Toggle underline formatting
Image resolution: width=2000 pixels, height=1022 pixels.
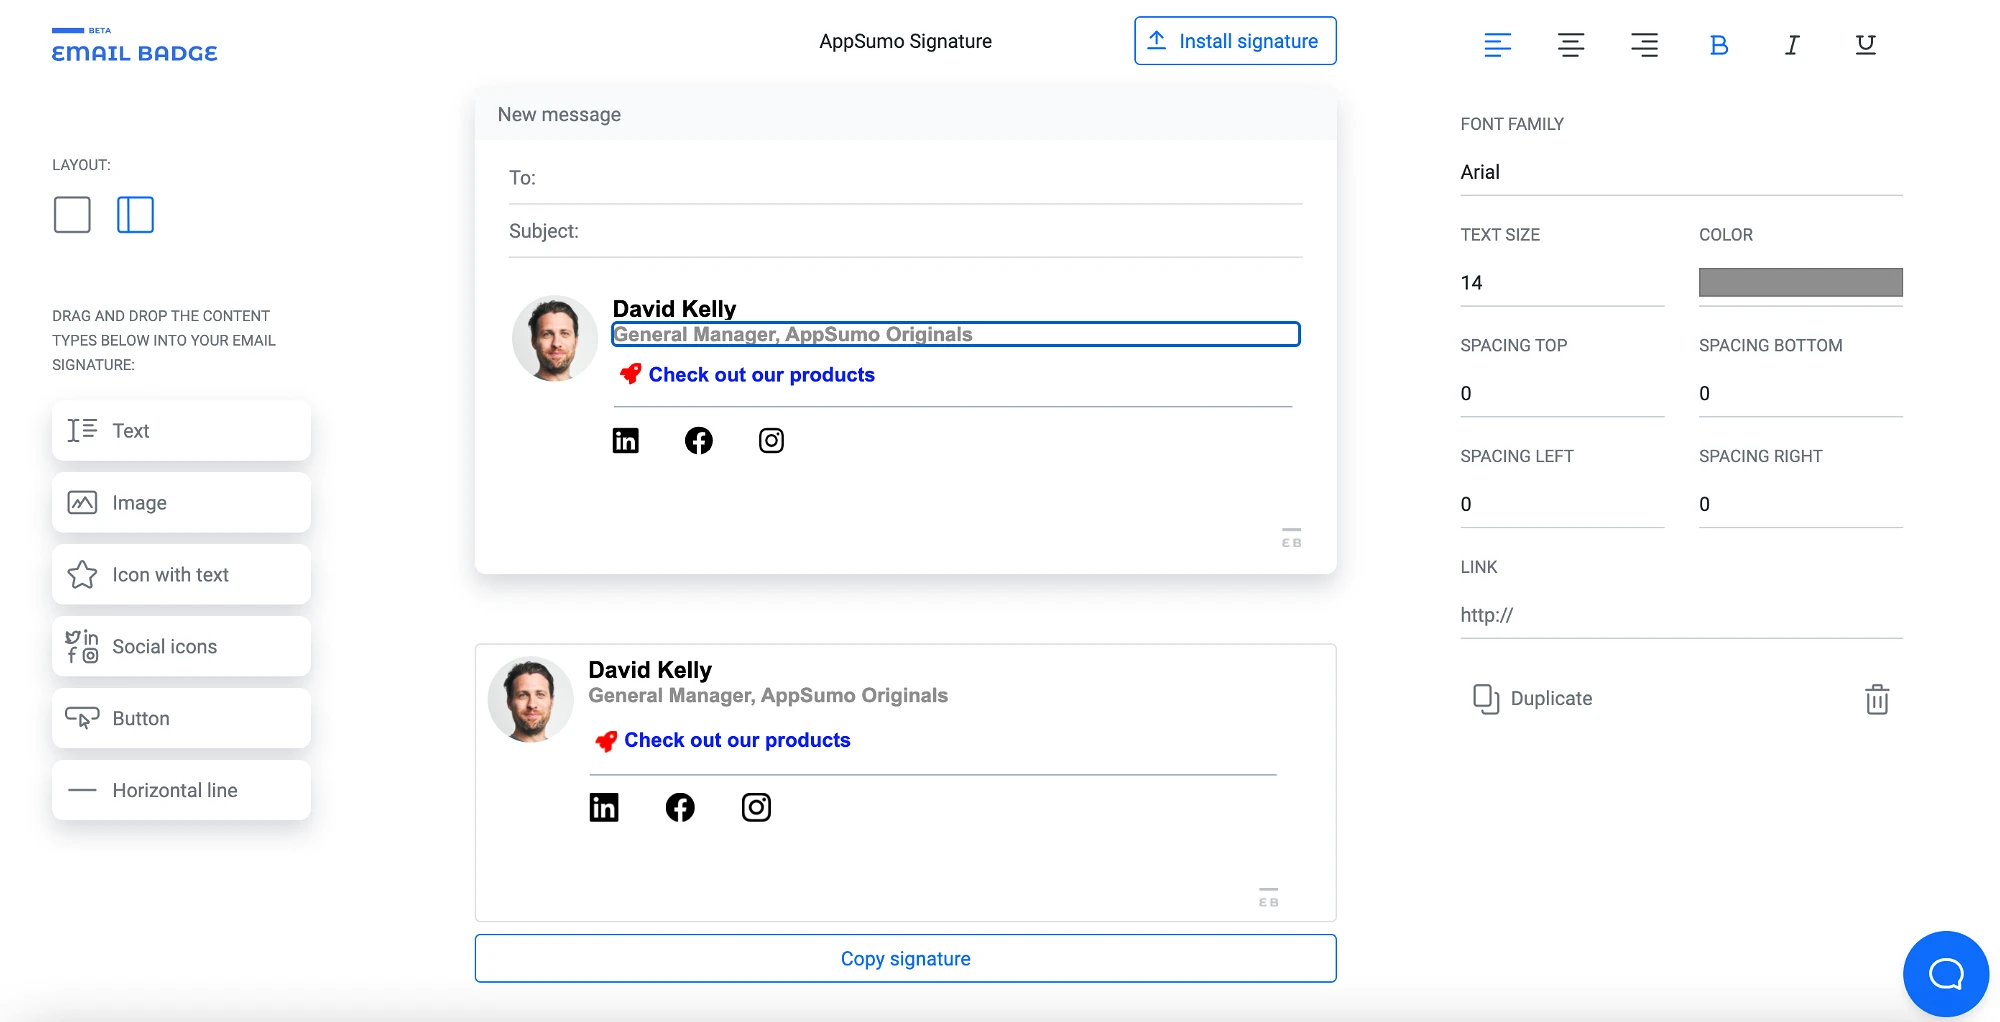pyautogui.click(x=1866, y=45)
